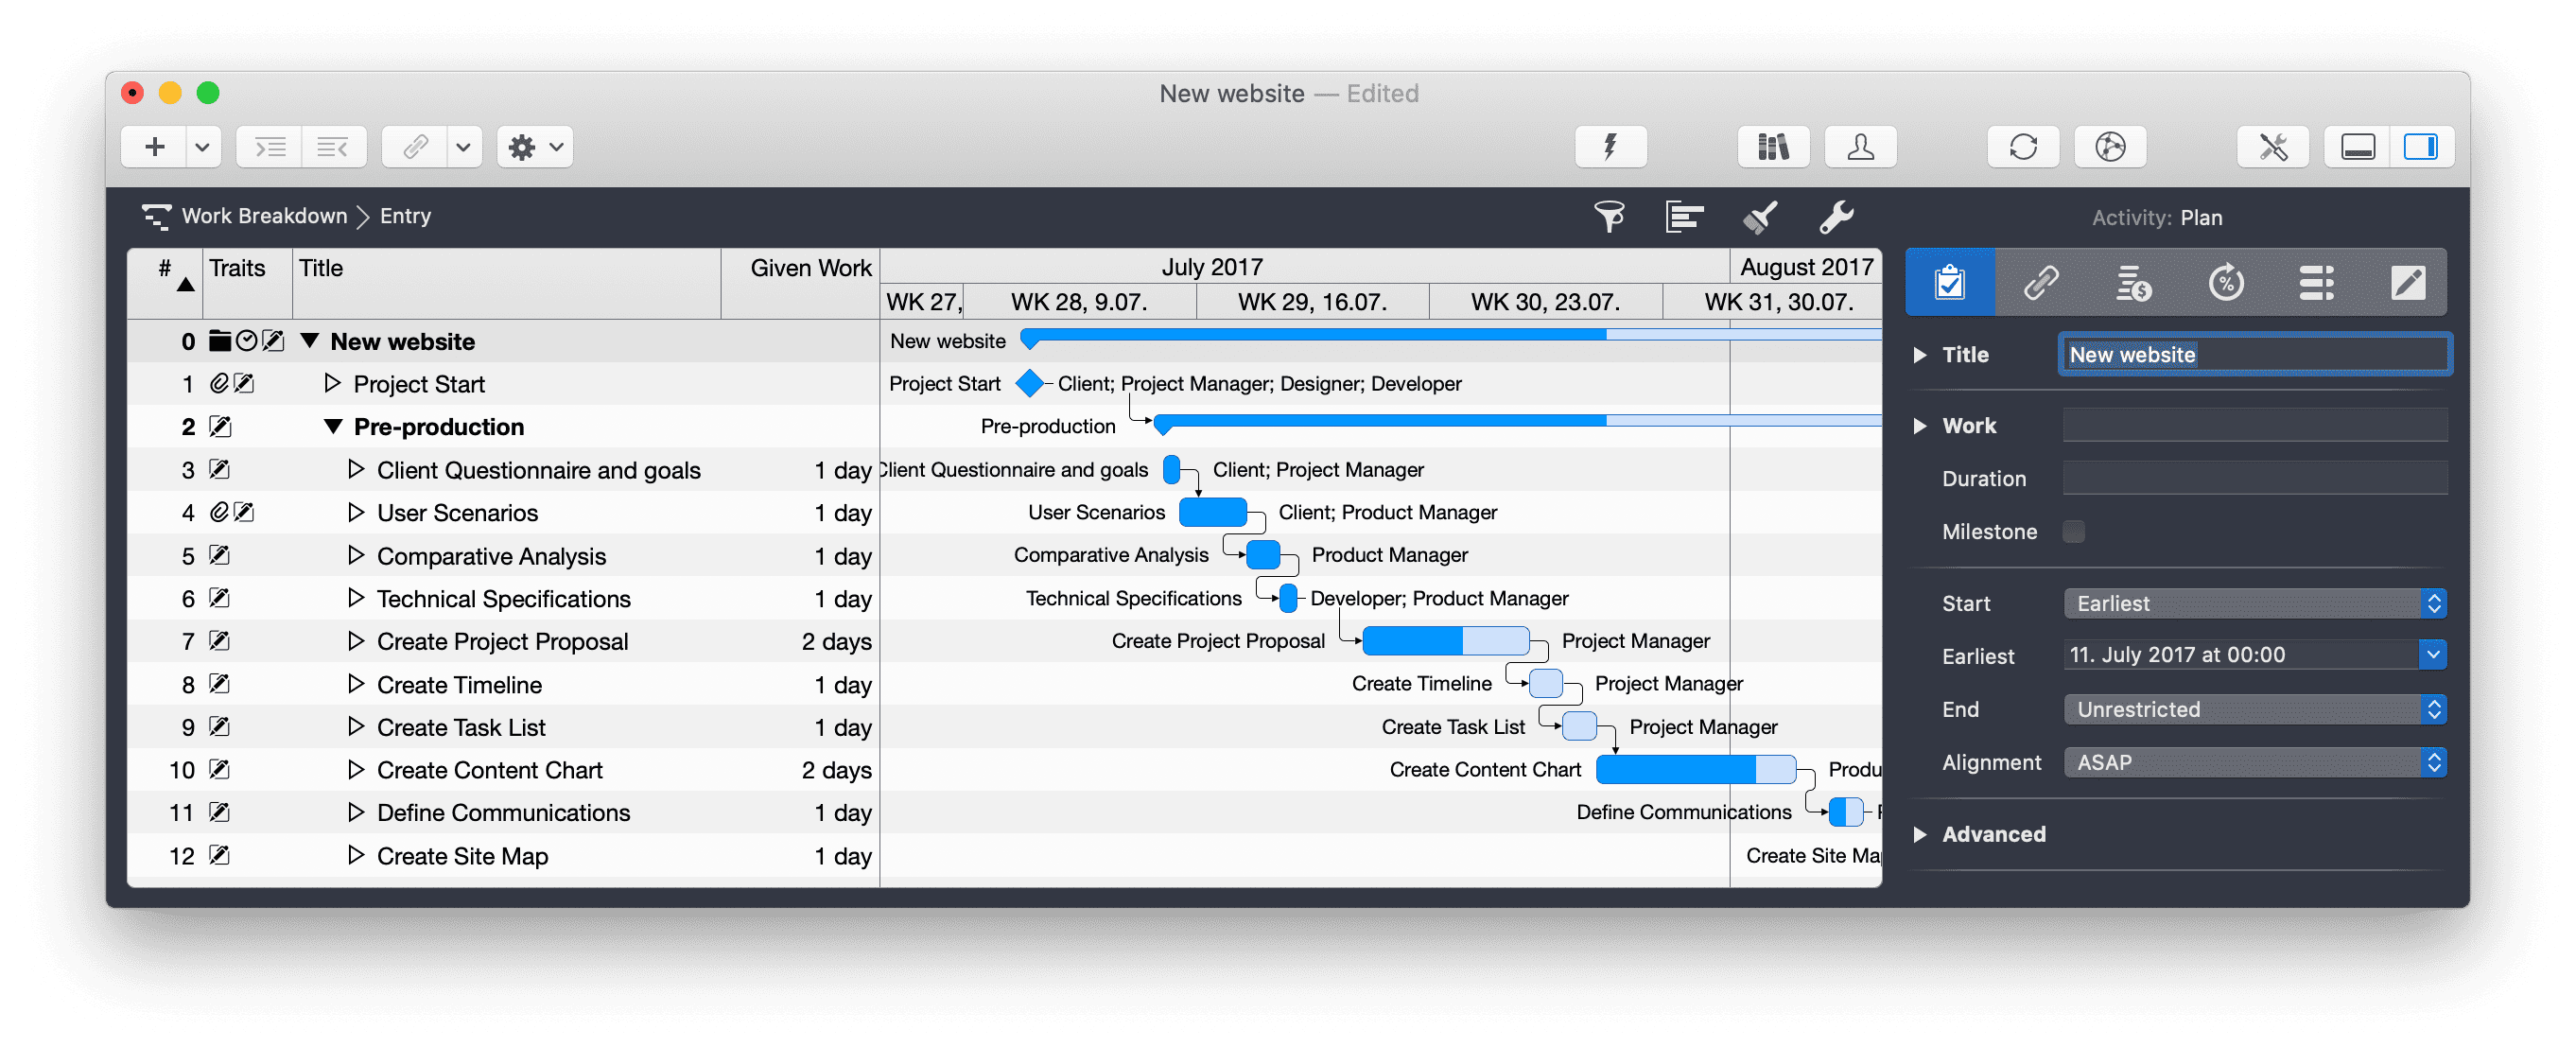
Task: Click the lightning bolt toolbar icon
Action: [x=1610, y=148]
